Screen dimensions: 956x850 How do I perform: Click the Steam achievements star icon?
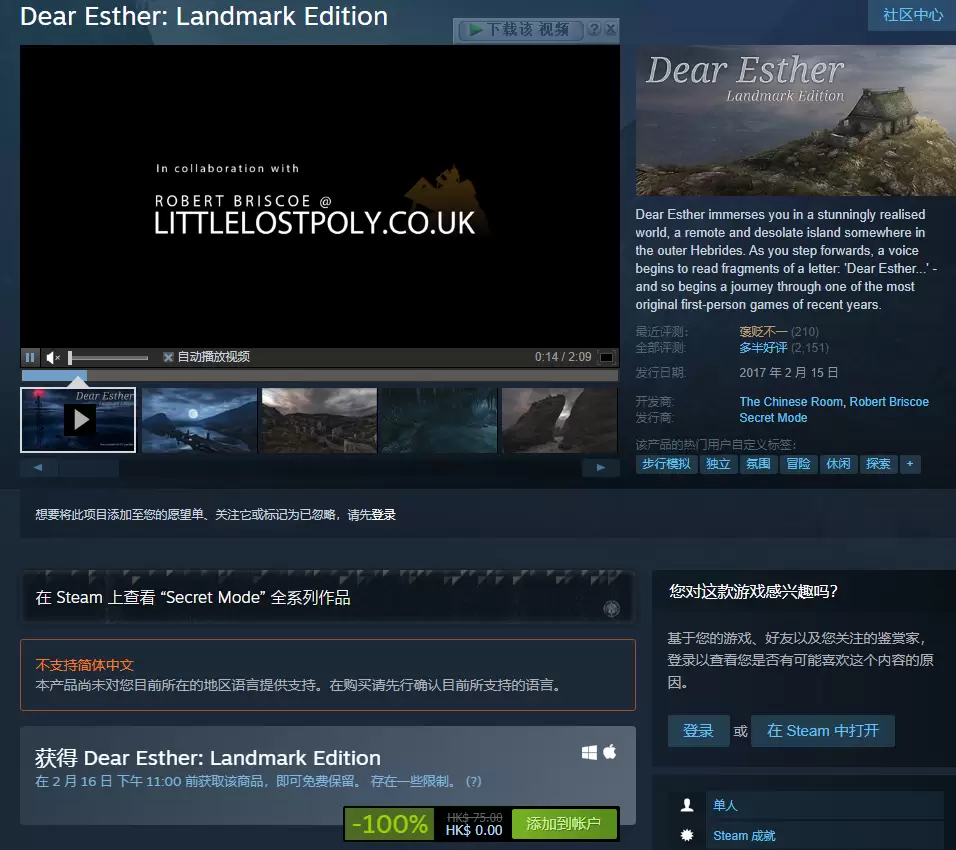click(x=687, y=835)
